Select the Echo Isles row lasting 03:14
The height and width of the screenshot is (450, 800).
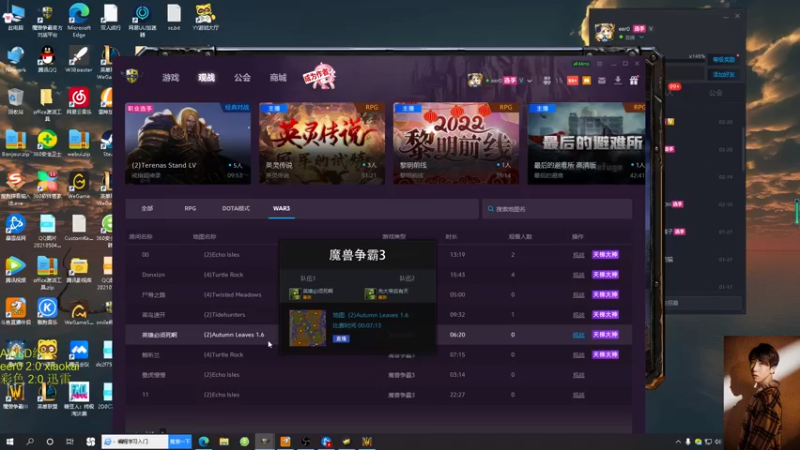pyautogui.click(x=379, y=375)
